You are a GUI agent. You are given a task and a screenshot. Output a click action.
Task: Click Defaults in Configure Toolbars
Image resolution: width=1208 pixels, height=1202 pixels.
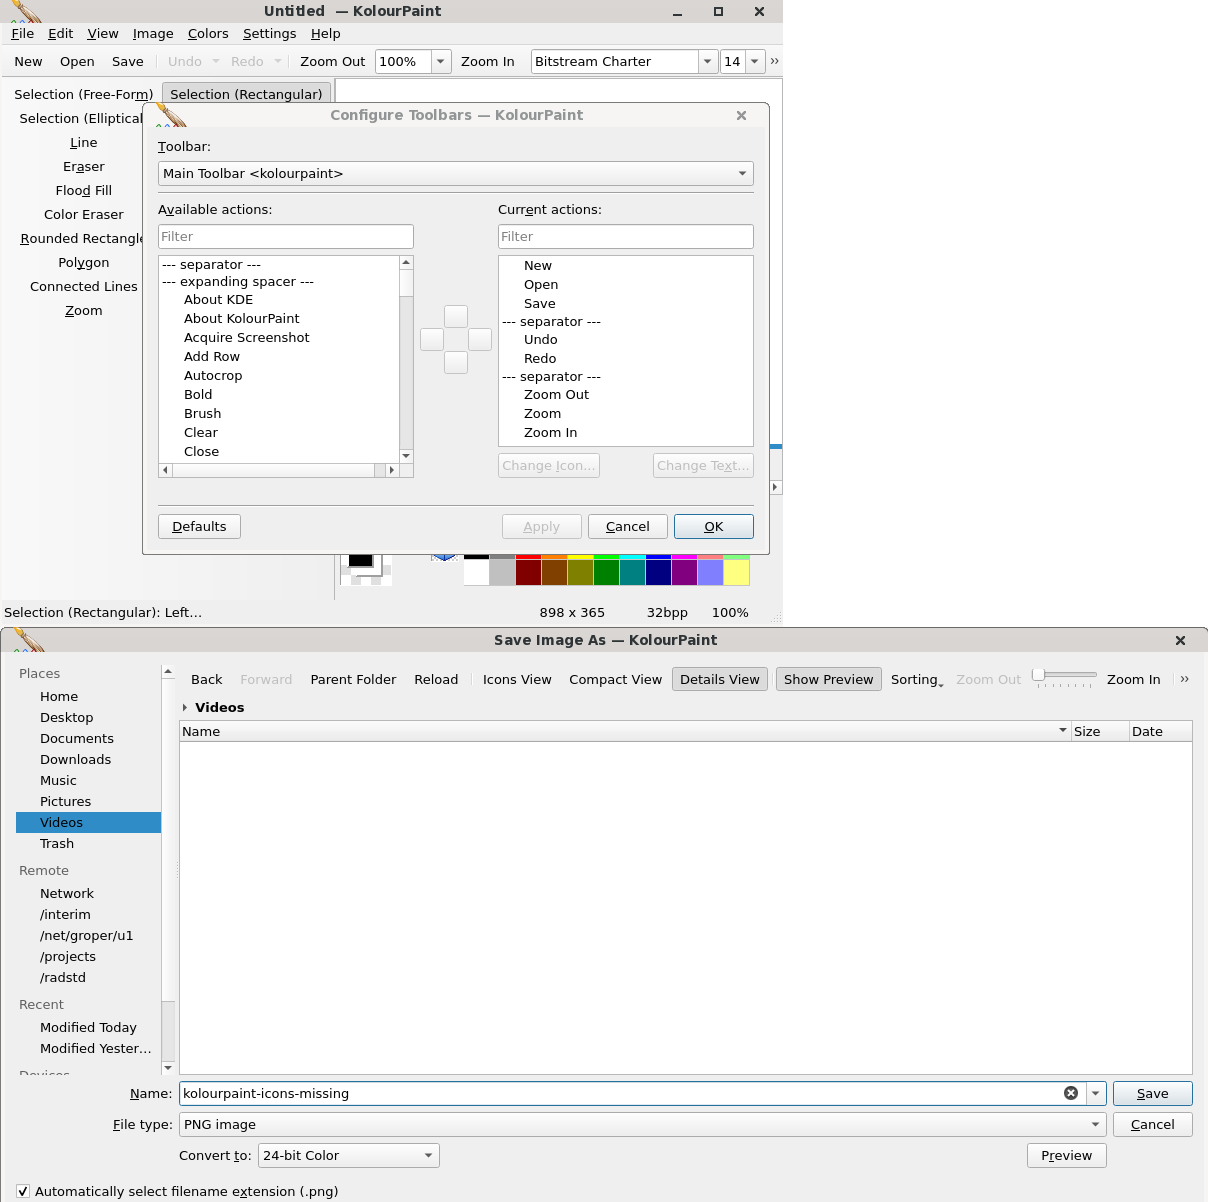click(x=199, y=526)
